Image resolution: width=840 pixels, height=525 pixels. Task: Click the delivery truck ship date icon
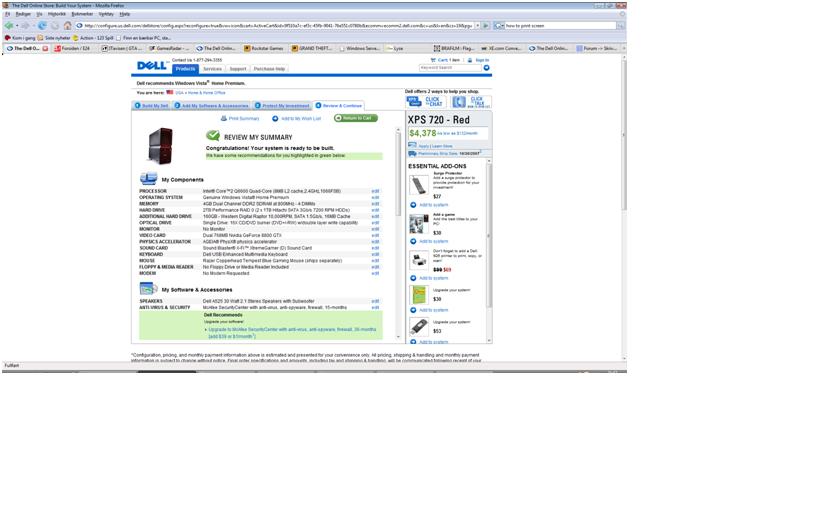(x=412, y=154)
